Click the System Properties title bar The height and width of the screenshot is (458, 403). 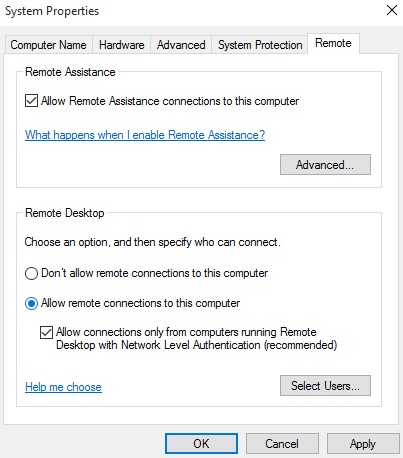[x=192, y=11]
